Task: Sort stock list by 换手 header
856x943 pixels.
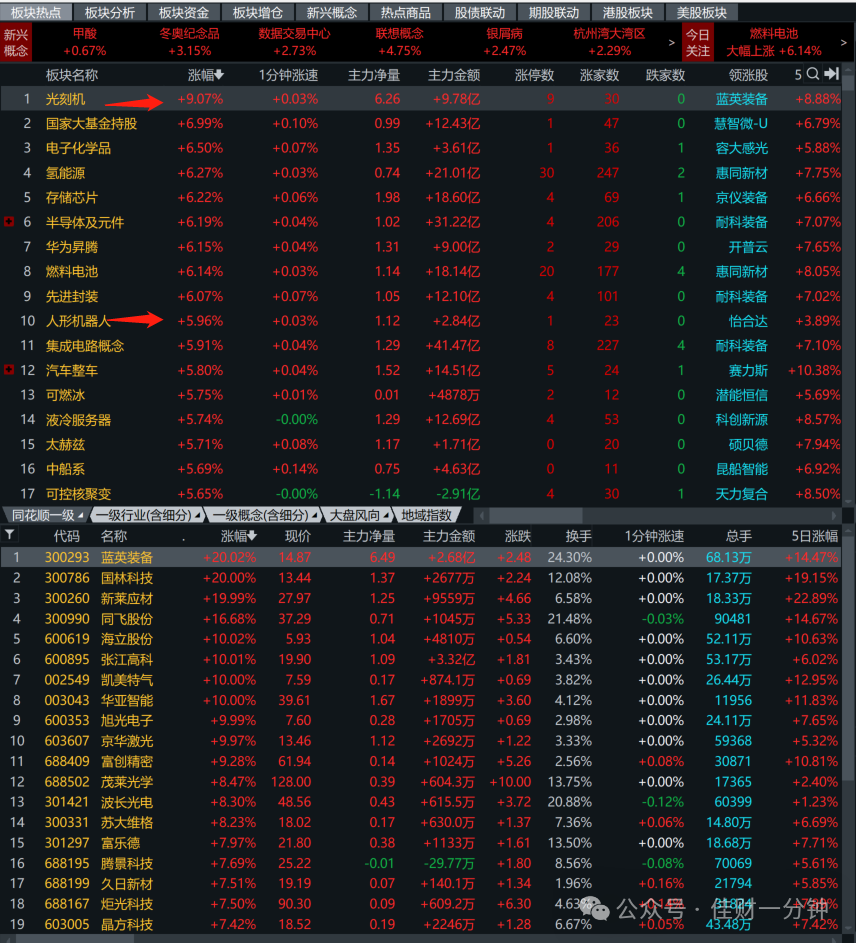Action: [x=579, y=536]
